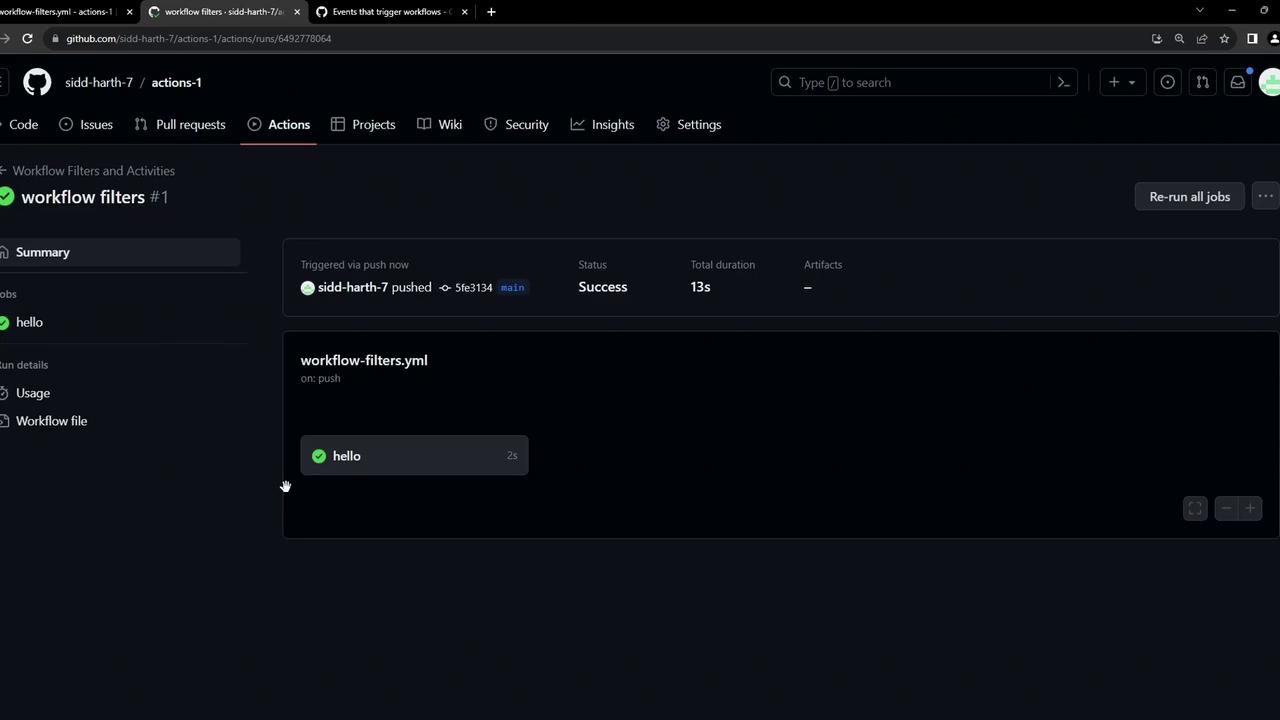The image size is (1280, 720).
Task: Open the GitHub logo home link
Action: (37, 82)
